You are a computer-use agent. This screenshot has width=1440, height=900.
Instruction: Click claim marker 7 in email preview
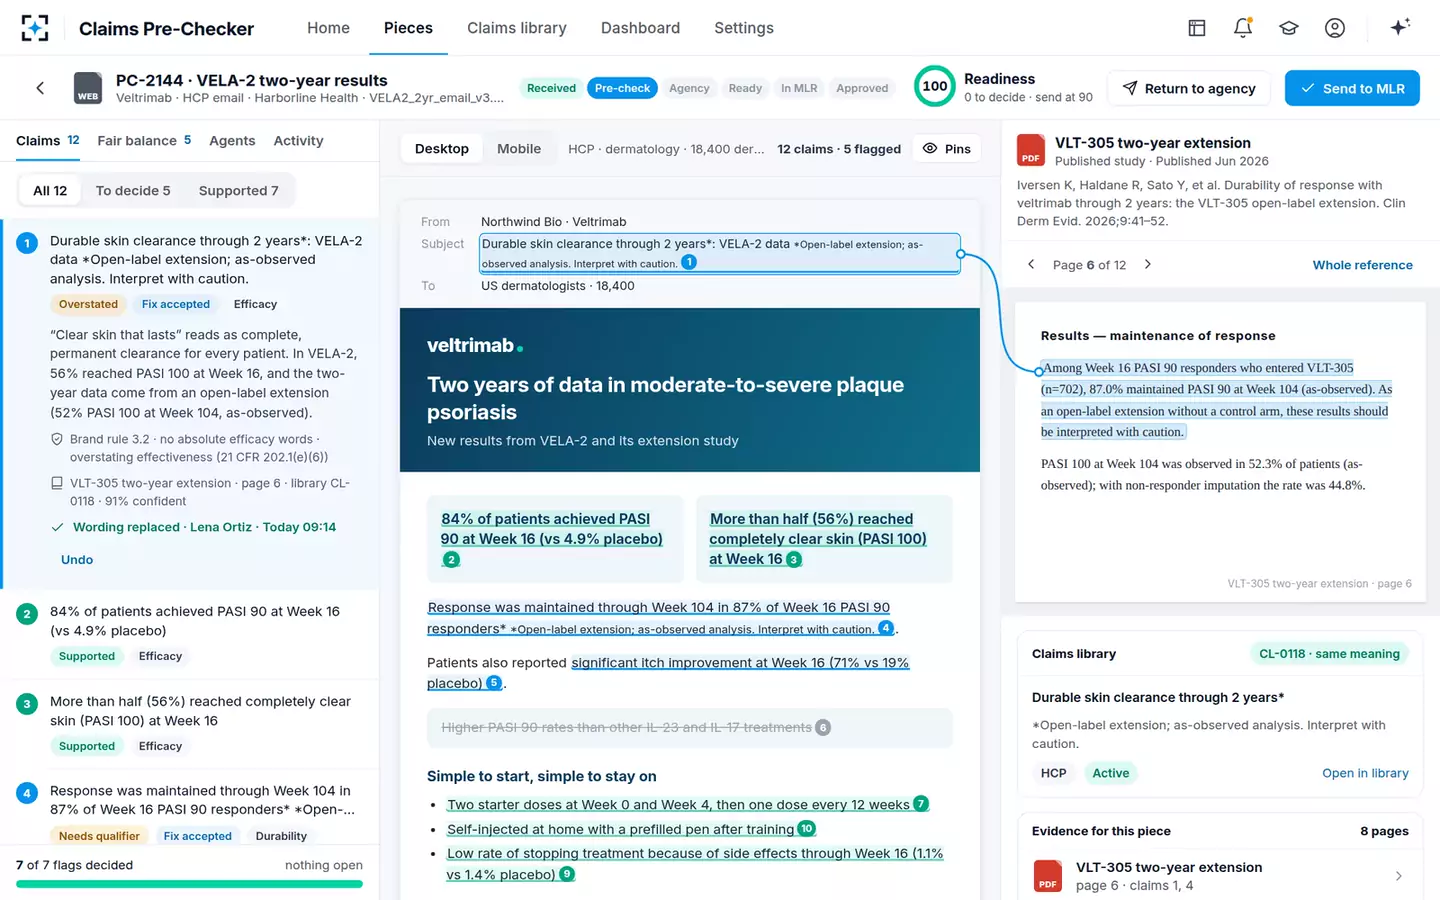921,803
